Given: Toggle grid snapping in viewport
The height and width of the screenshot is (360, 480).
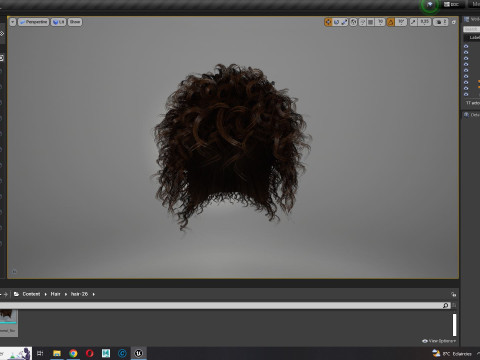Looking at the screenshot, I should tap(371, 22).
